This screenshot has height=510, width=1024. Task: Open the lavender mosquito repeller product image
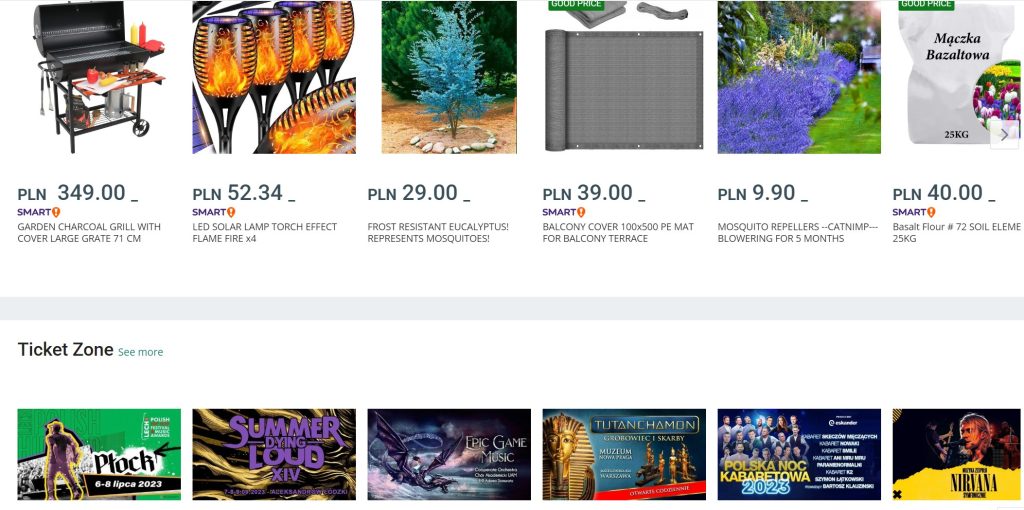tap(799, 77)
